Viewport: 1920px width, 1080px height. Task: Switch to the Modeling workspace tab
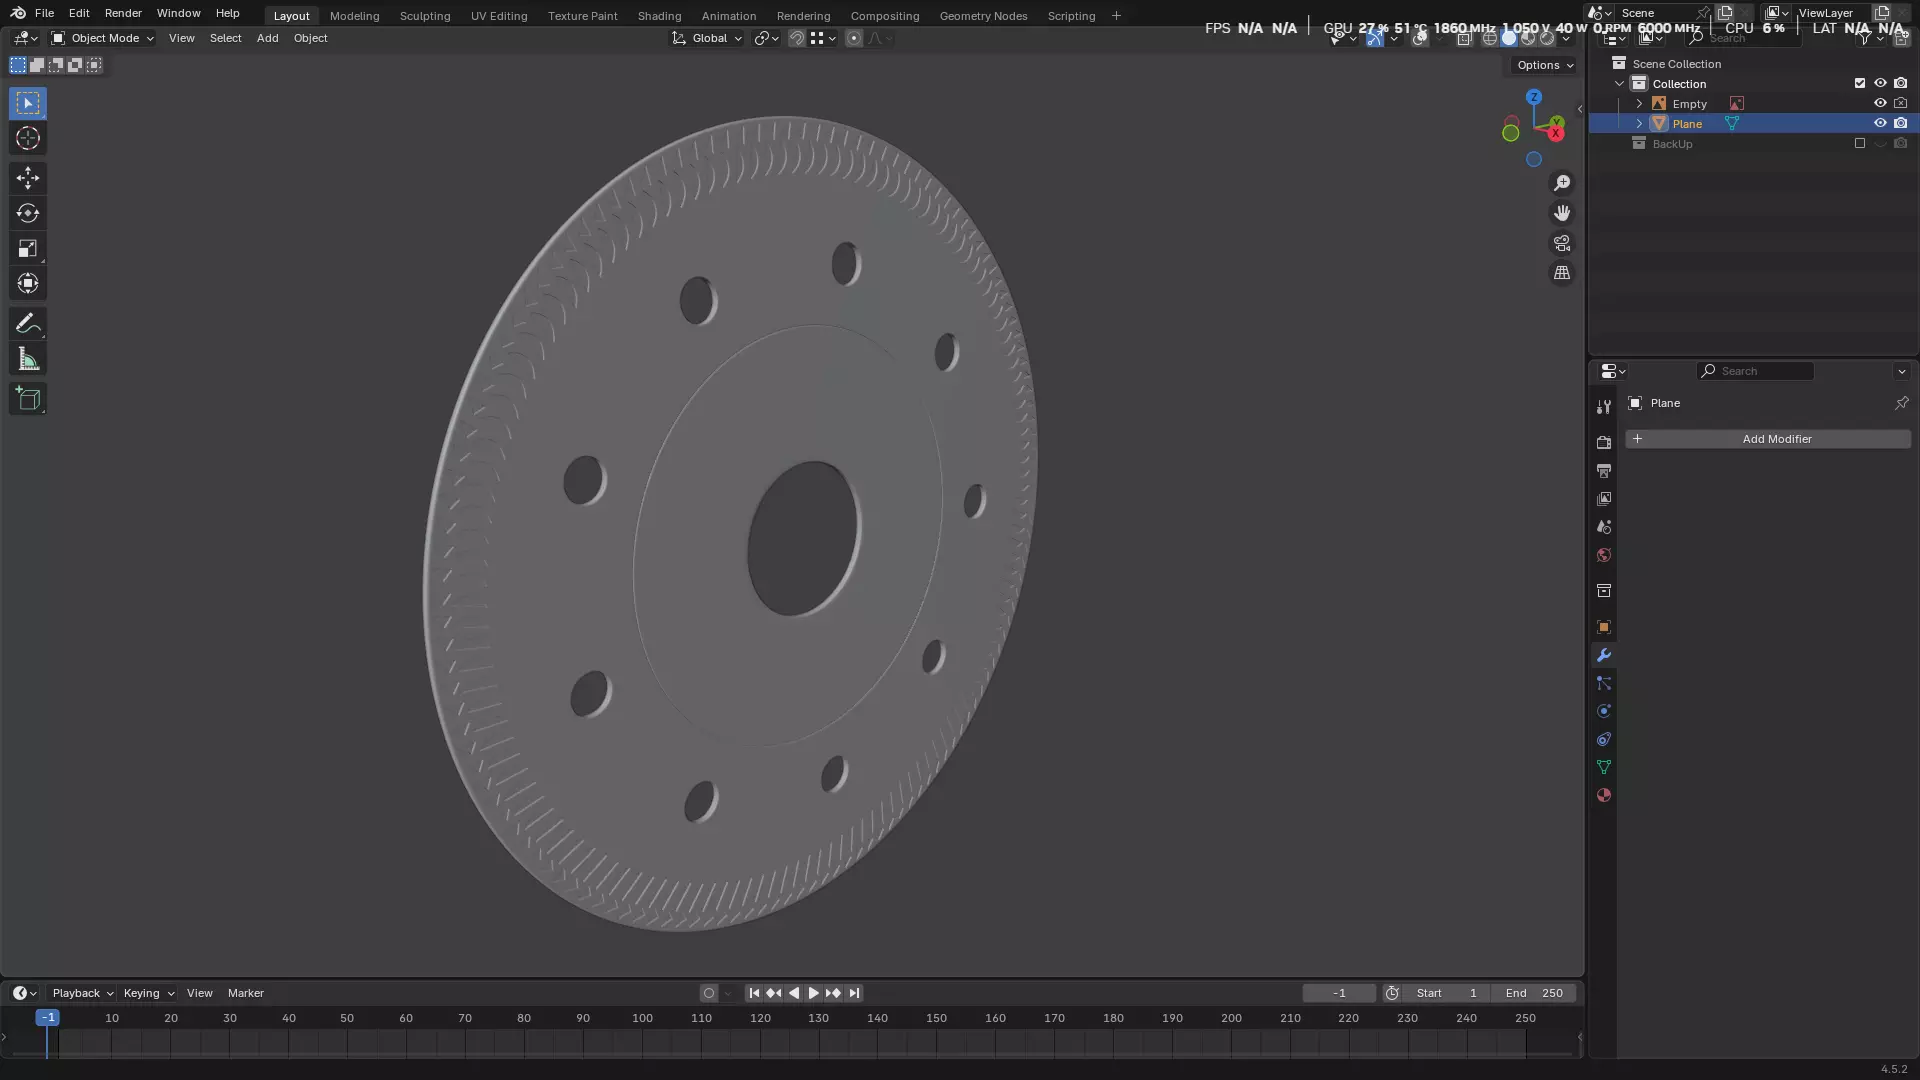(x=354, y=16)
